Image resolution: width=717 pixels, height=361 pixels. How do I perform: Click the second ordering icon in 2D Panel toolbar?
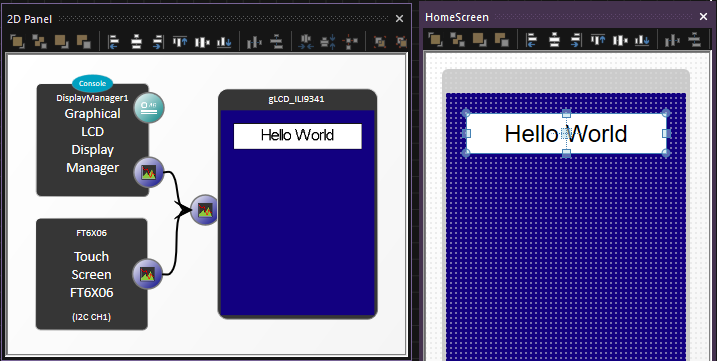pos(39,42)
